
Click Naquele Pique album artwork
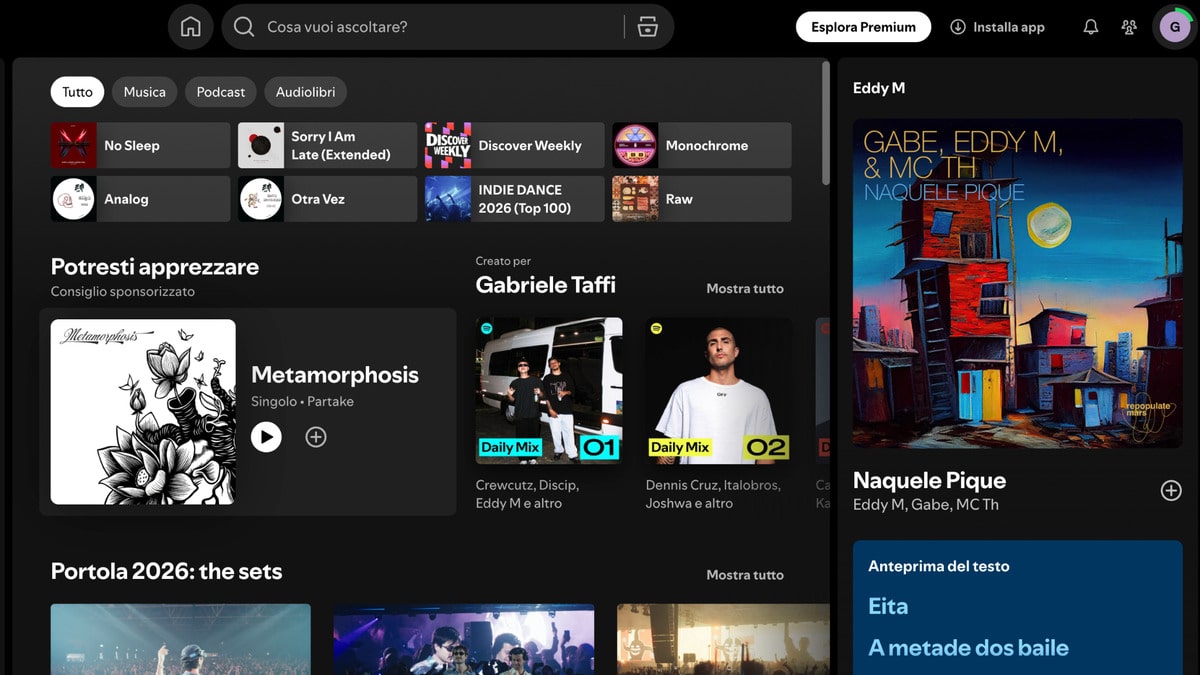tap(1018, 283)
